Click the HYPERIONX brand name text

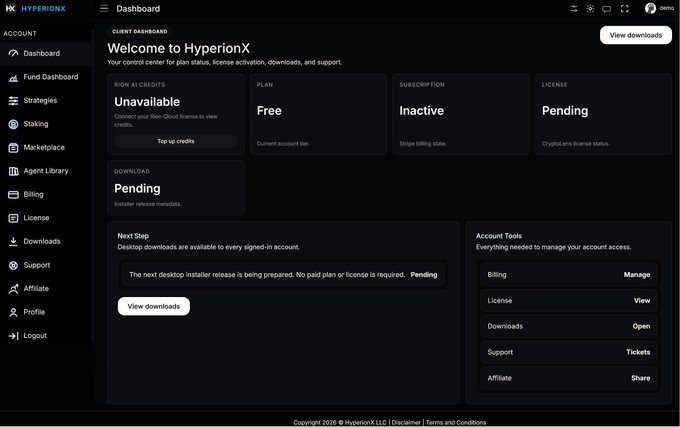[43, 8]
